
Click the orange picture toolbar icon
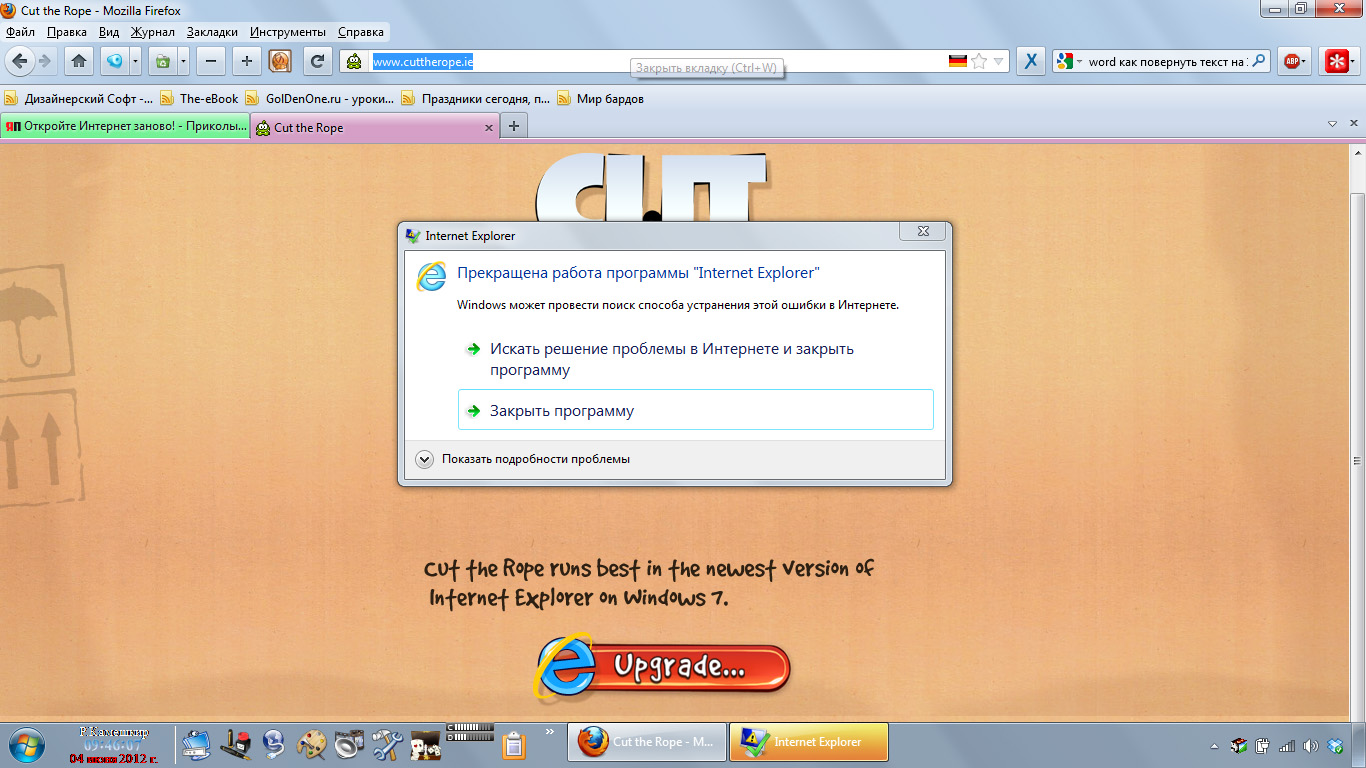[x=280, y=61]
